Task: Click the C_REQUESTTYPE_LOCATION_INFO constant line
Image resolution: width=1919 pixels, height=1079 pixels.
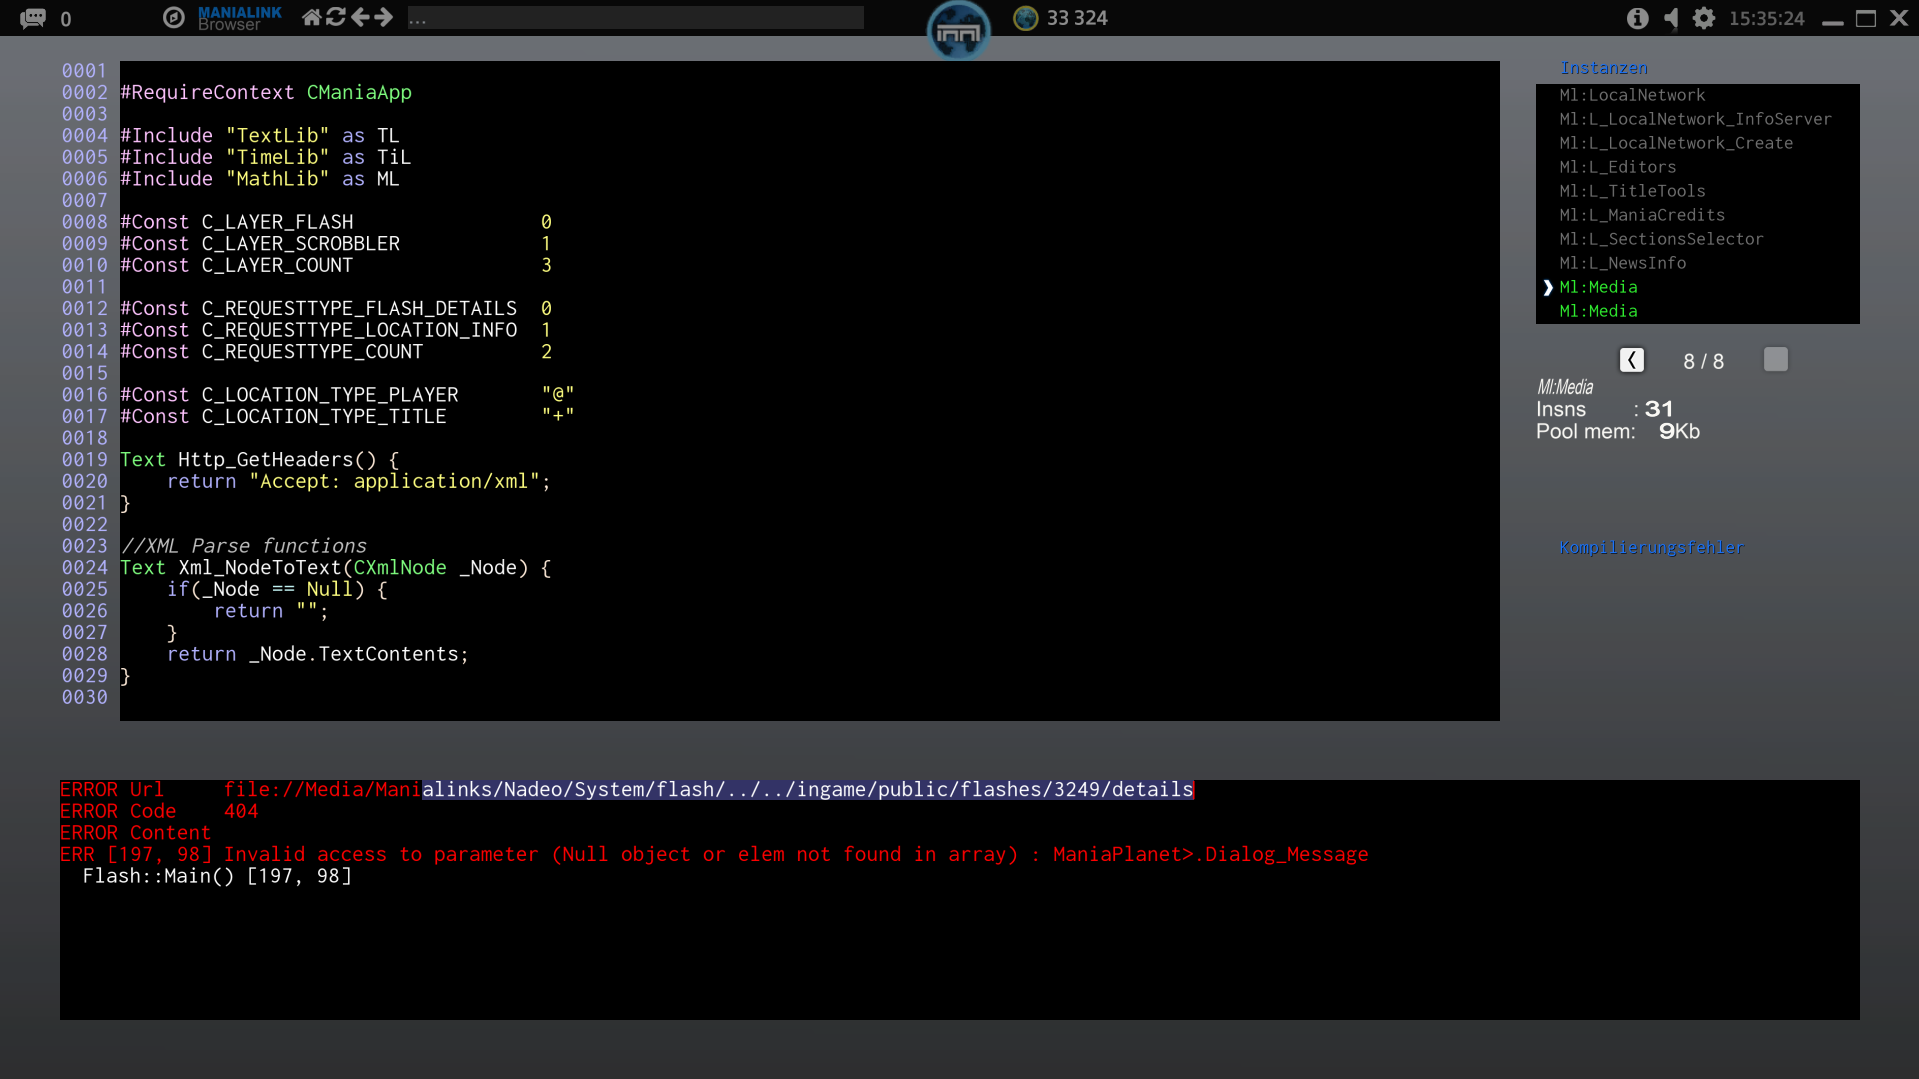Action: (336, 330)
